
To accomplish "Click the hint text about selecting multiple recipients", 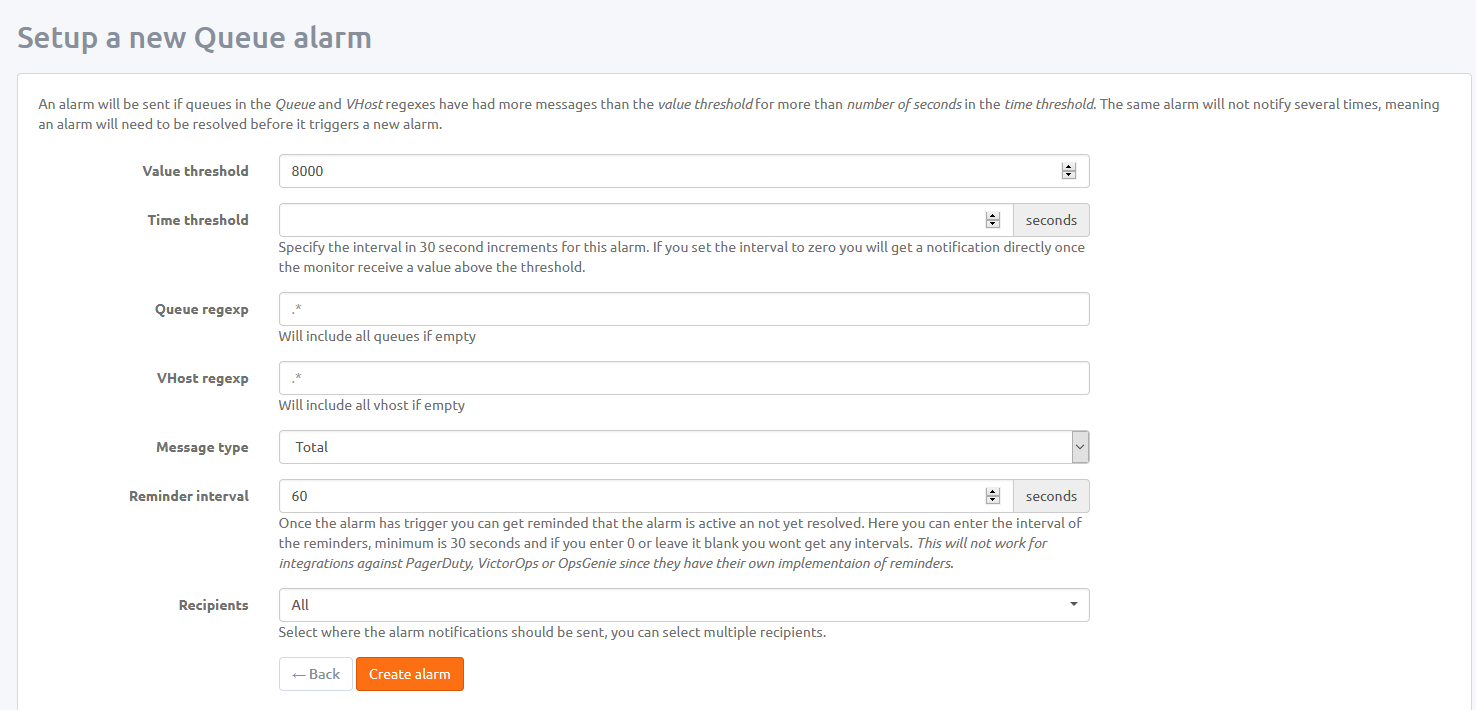I will coord(552,632).
